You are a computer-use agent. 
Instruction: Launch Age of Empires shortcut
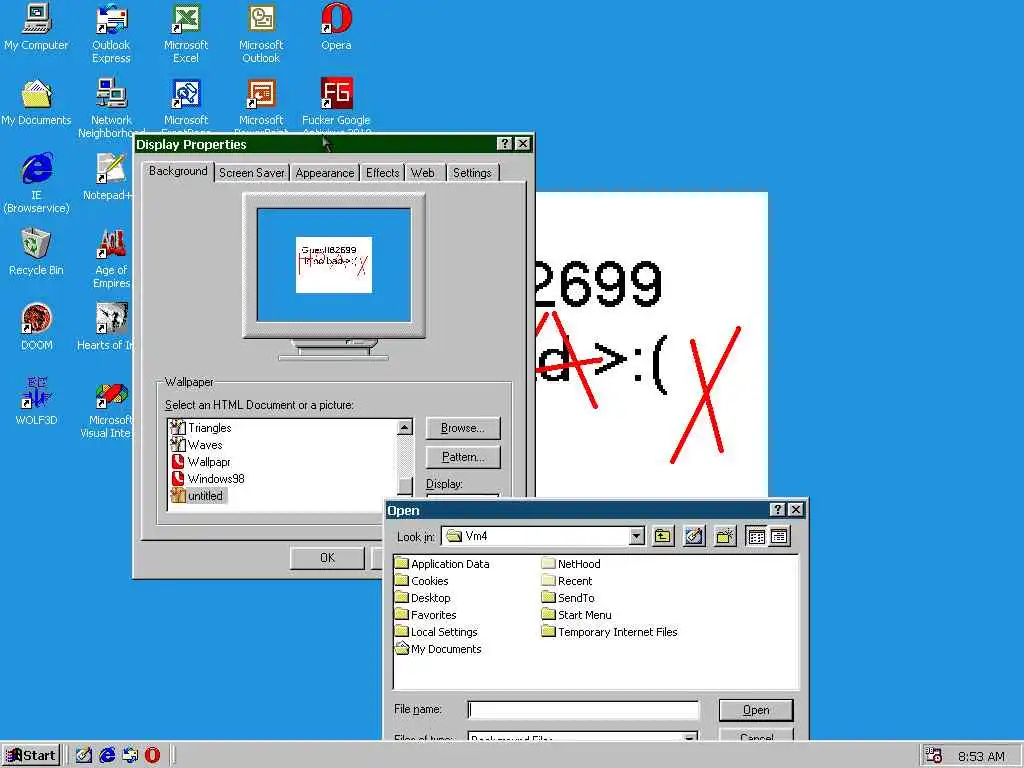[111, 259]
